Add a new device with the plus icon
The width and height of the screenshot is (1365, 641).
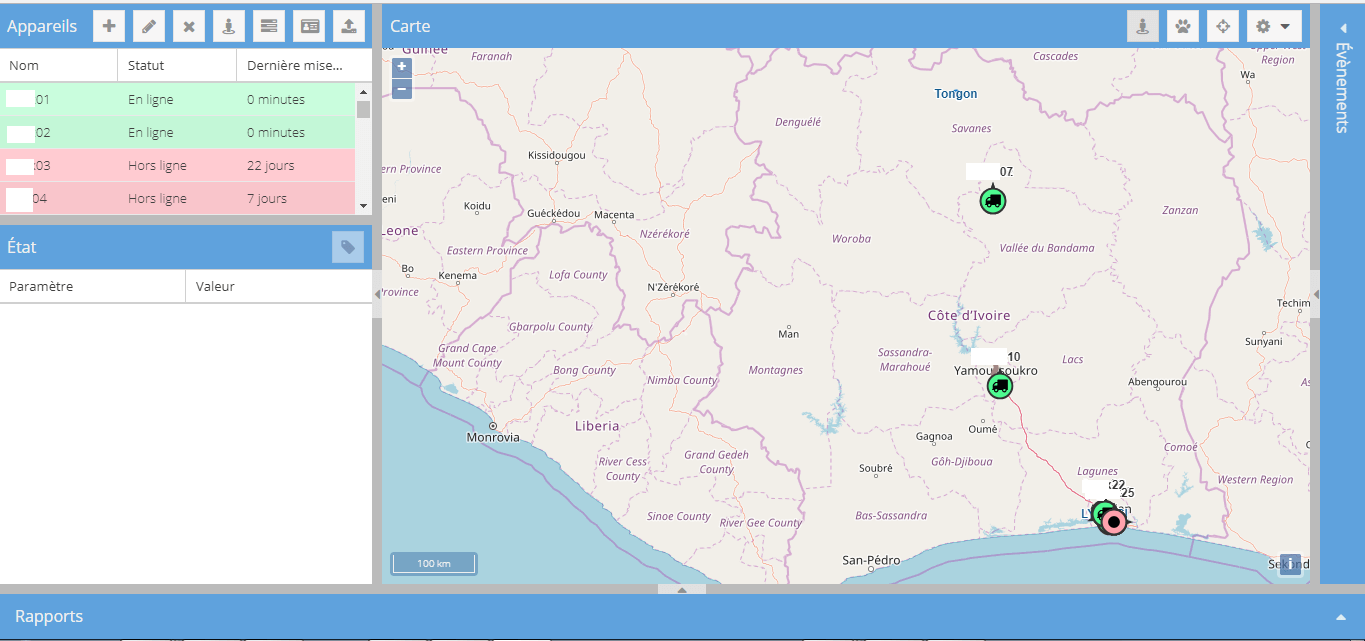108,26
